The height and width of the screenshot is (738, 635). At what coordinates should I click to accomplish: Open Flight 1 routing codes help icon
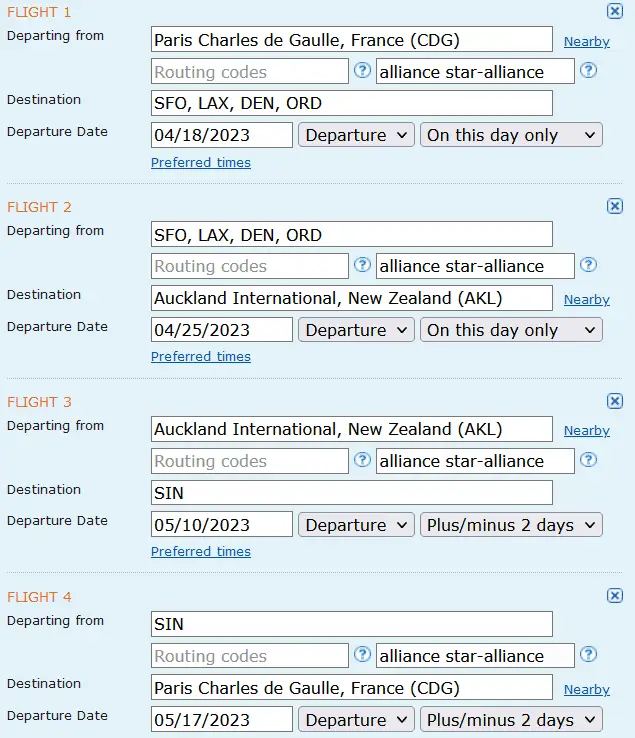363,71
